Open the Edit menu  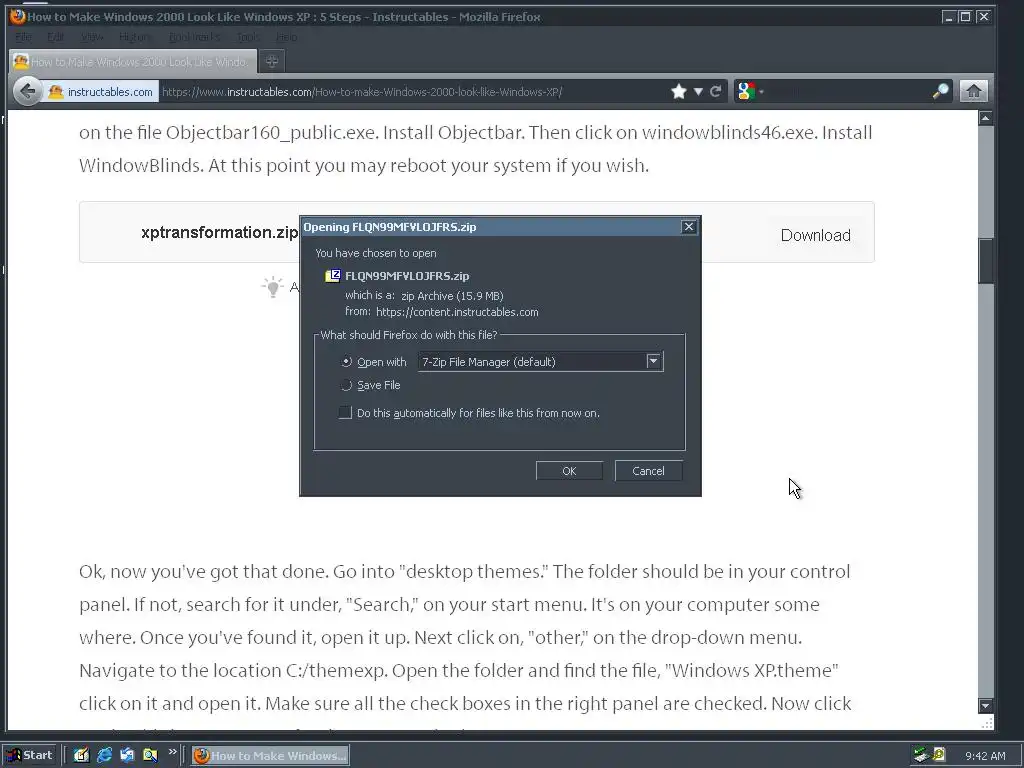click(56, 37)
